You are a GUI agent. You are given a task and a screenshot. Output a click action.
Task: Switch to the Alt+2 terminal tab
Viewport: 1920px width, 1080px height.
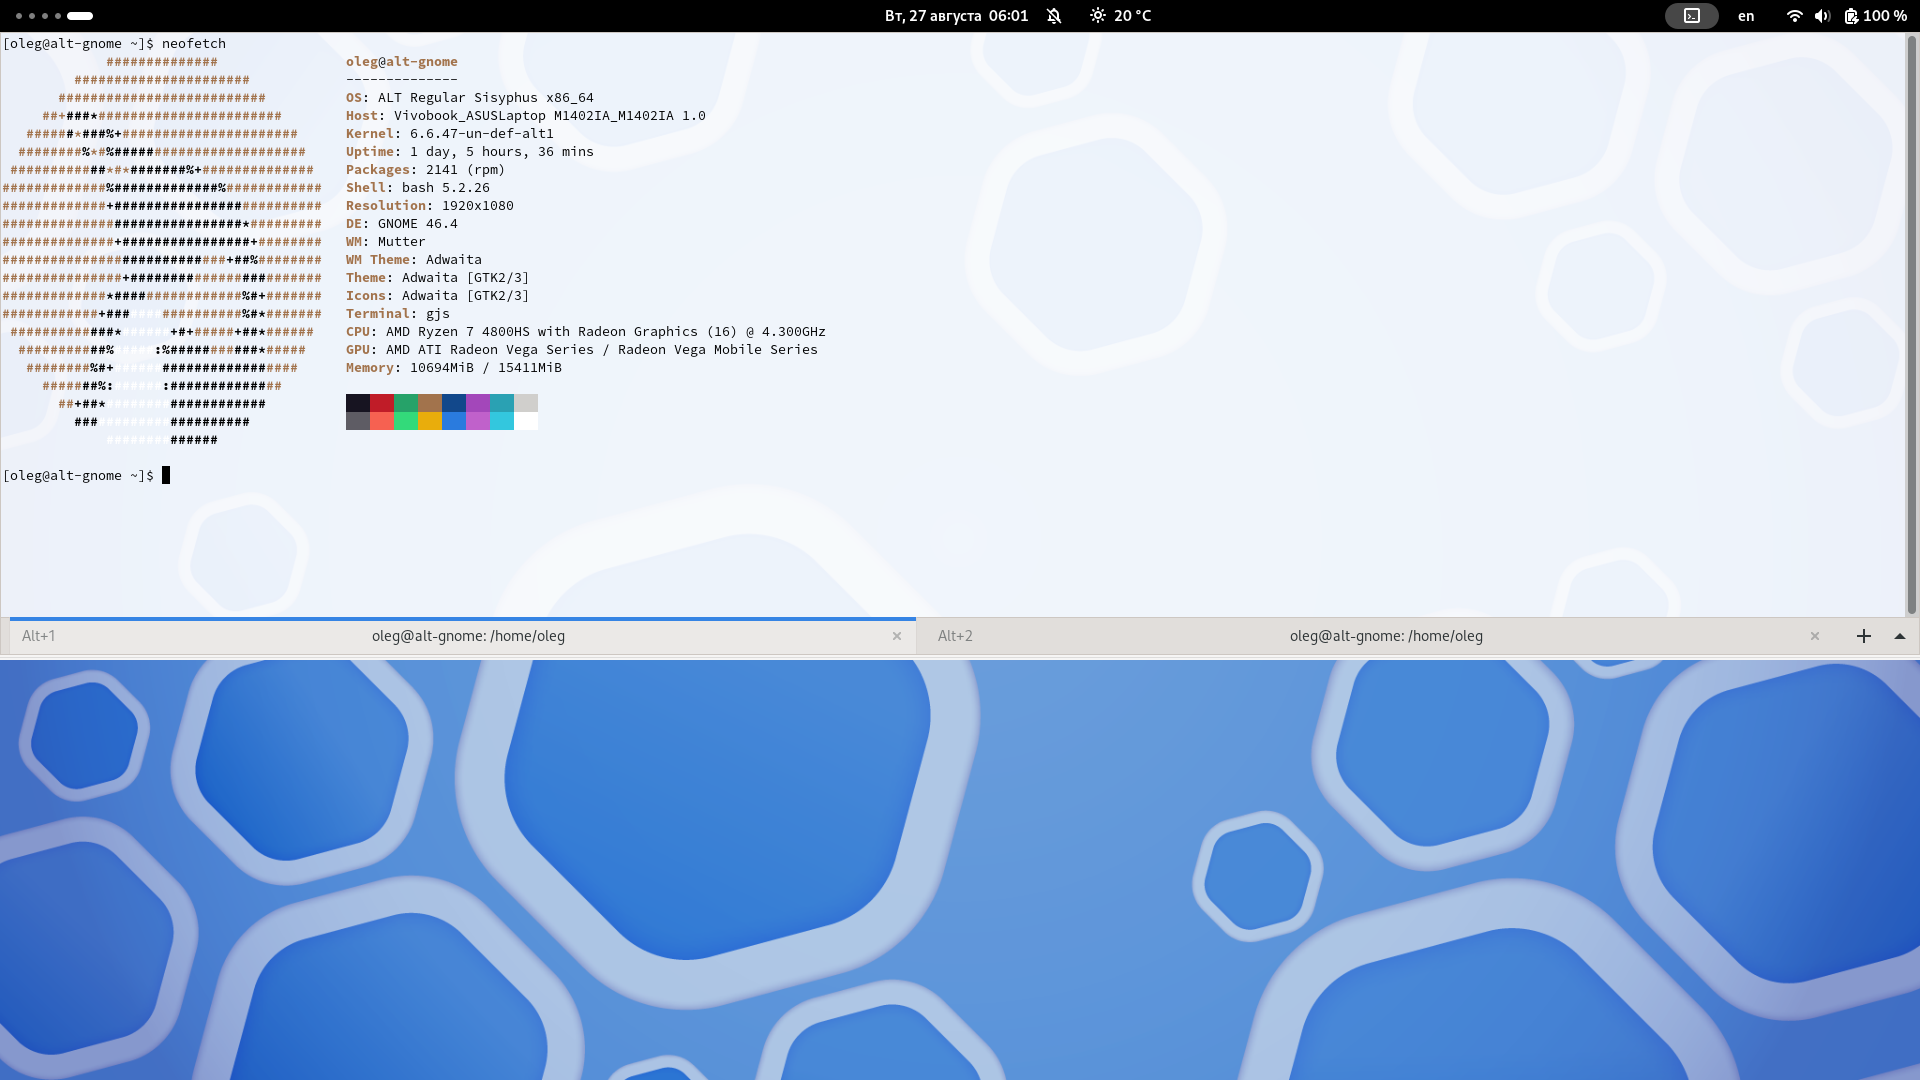coord(1380,636)
